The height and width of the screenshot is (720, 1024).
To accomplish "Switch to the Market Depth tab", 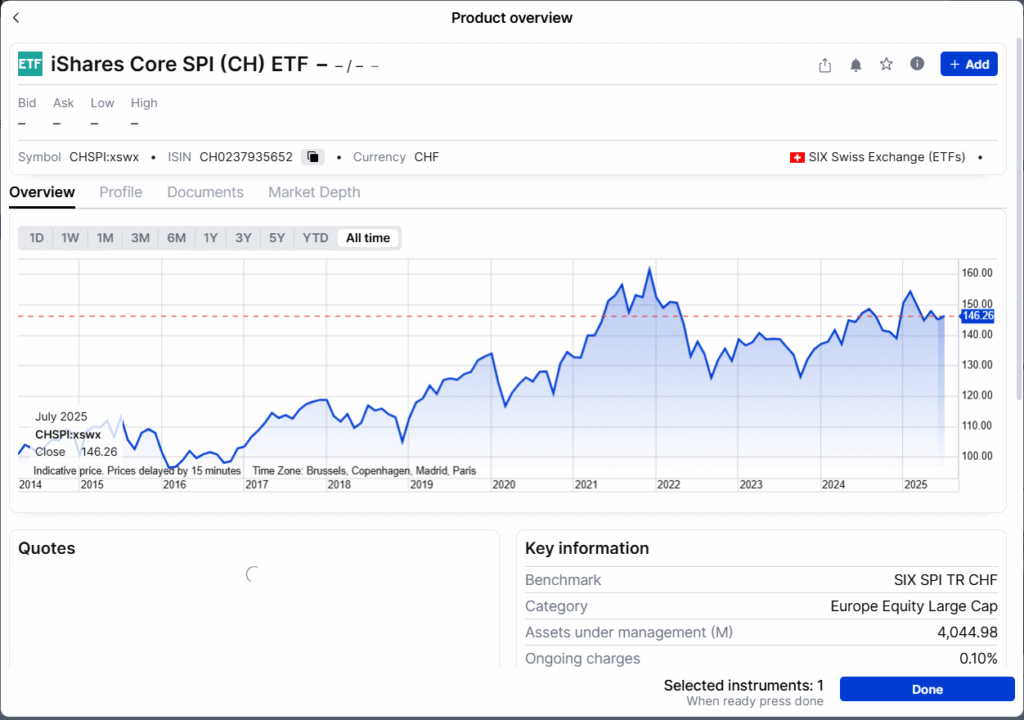I will 314,192.
